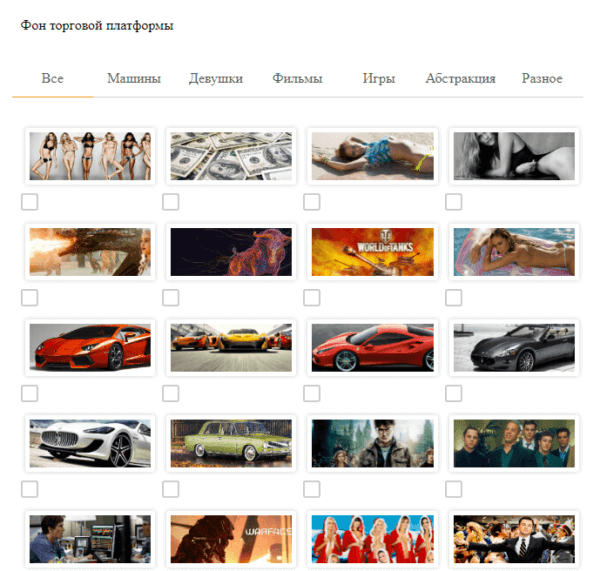Tick the checkbox under the dollar bills background
The image size is (600, 571).
171,202
